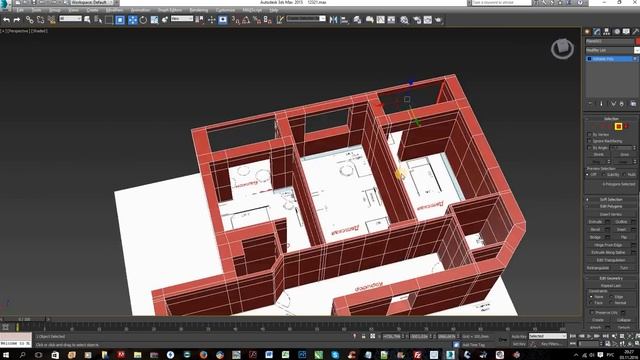640x360 pixels.
Task: Open the Edit menu
Action: pyautogui.click(x=20, y=10)
